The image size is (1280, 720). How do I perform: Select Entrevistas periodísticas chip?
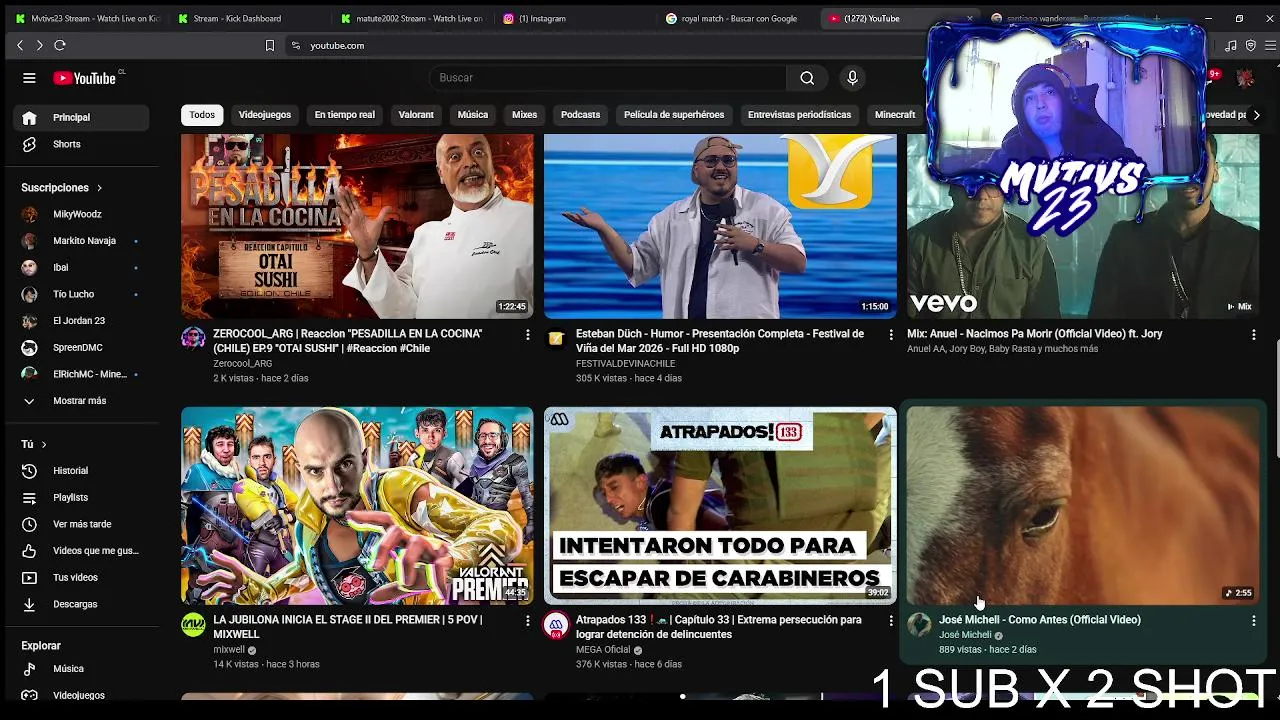tap(800, 115)
